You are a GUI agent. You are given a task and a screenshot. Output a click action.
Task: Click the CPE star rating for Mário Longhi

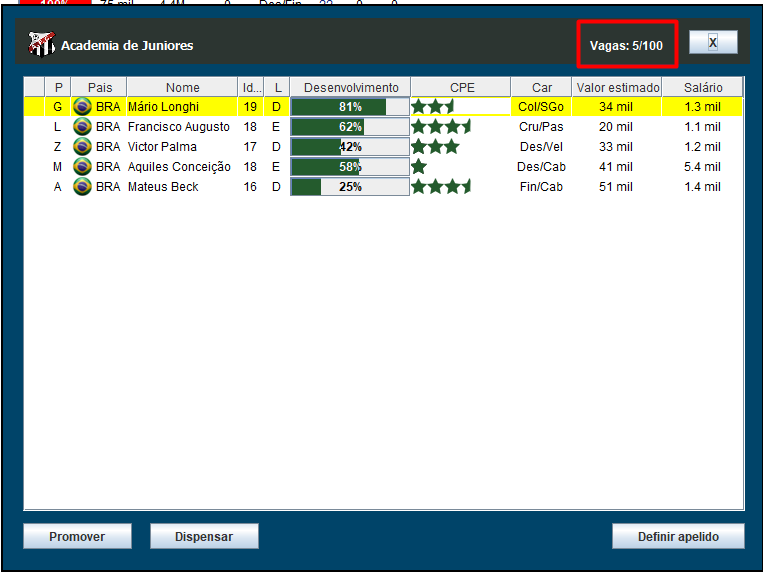433,107
